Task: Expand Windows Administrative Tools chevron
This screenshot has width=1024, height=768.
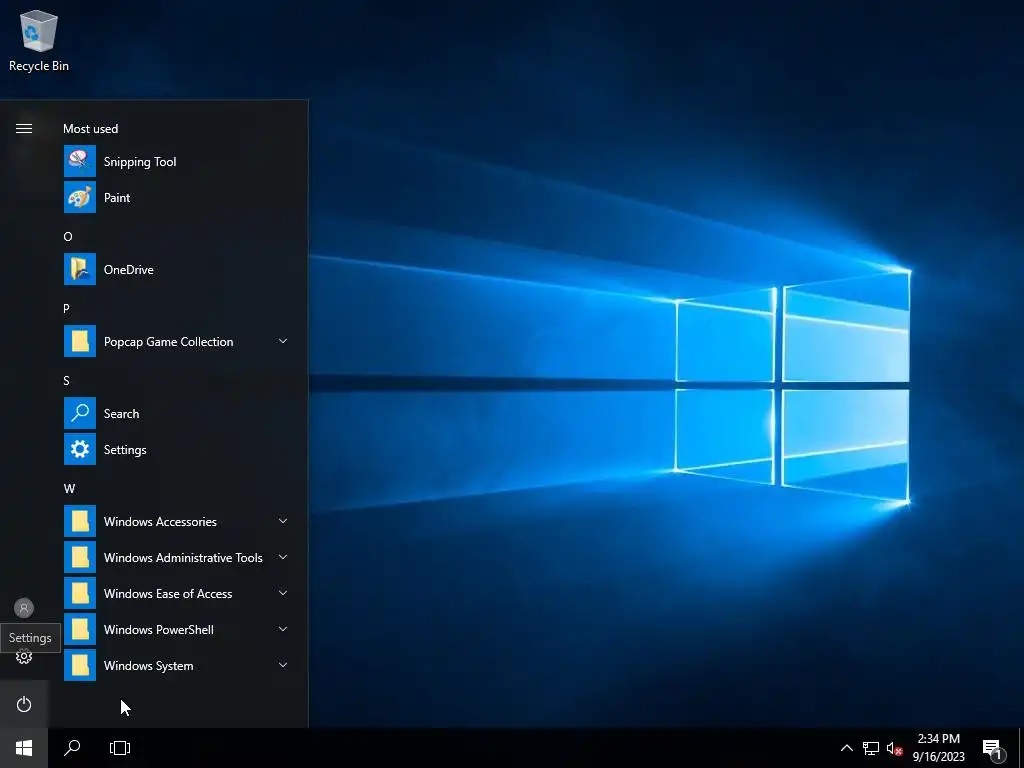Action: (283, 557)
